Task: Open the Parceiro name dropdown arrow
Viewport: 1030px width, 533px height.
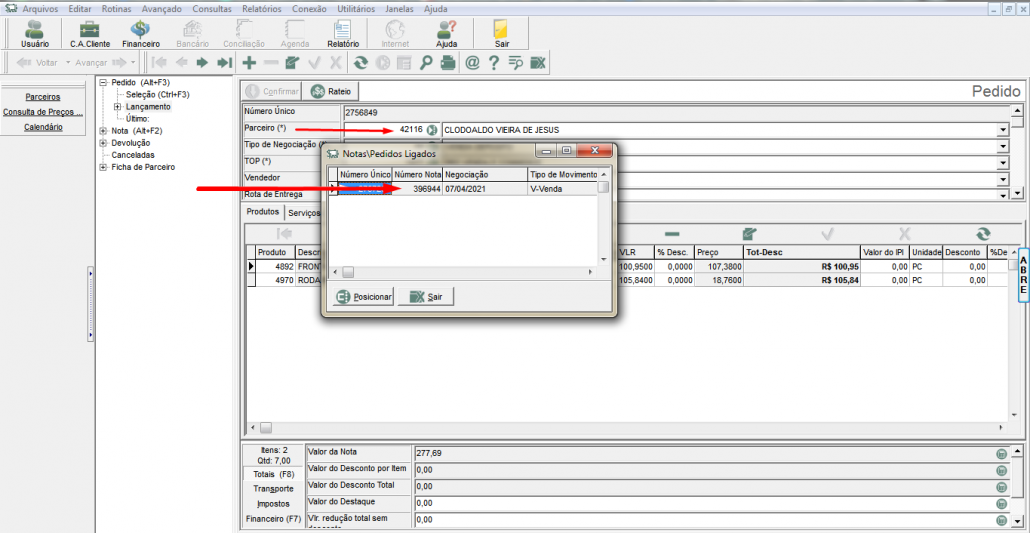Action: click(1002, 130)
